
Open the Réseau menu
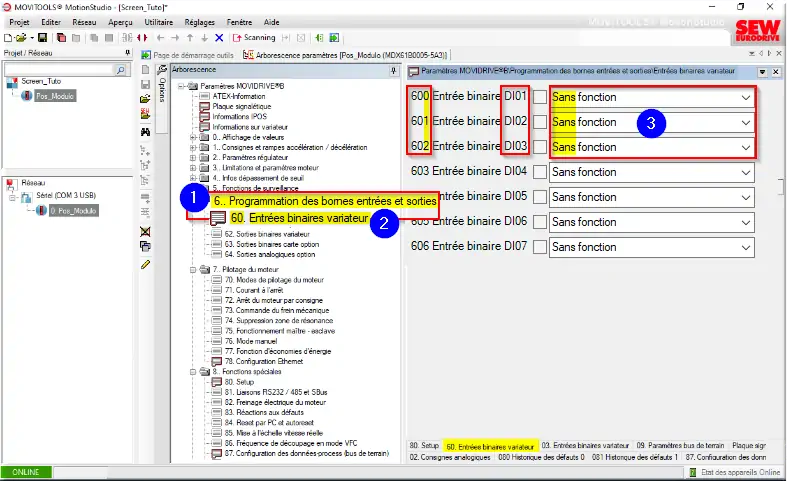(84, 22)
